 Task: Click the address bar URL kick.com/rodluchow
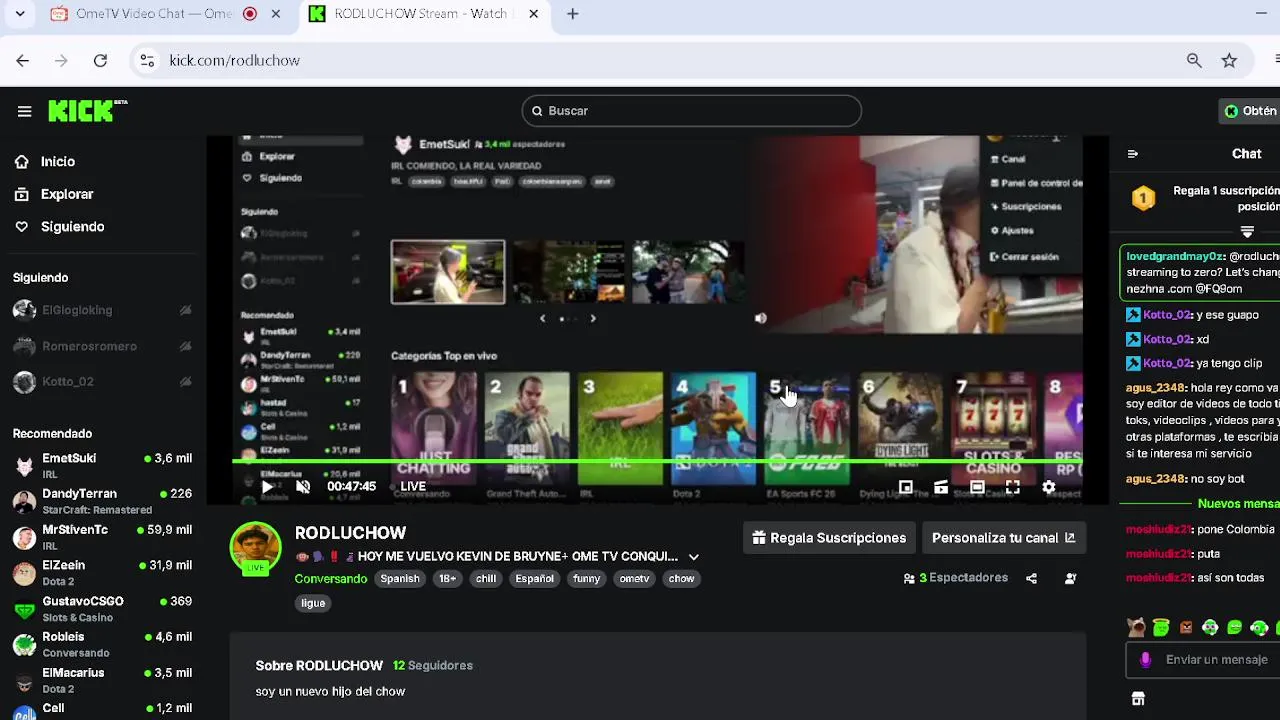click(x=235, y=60)
